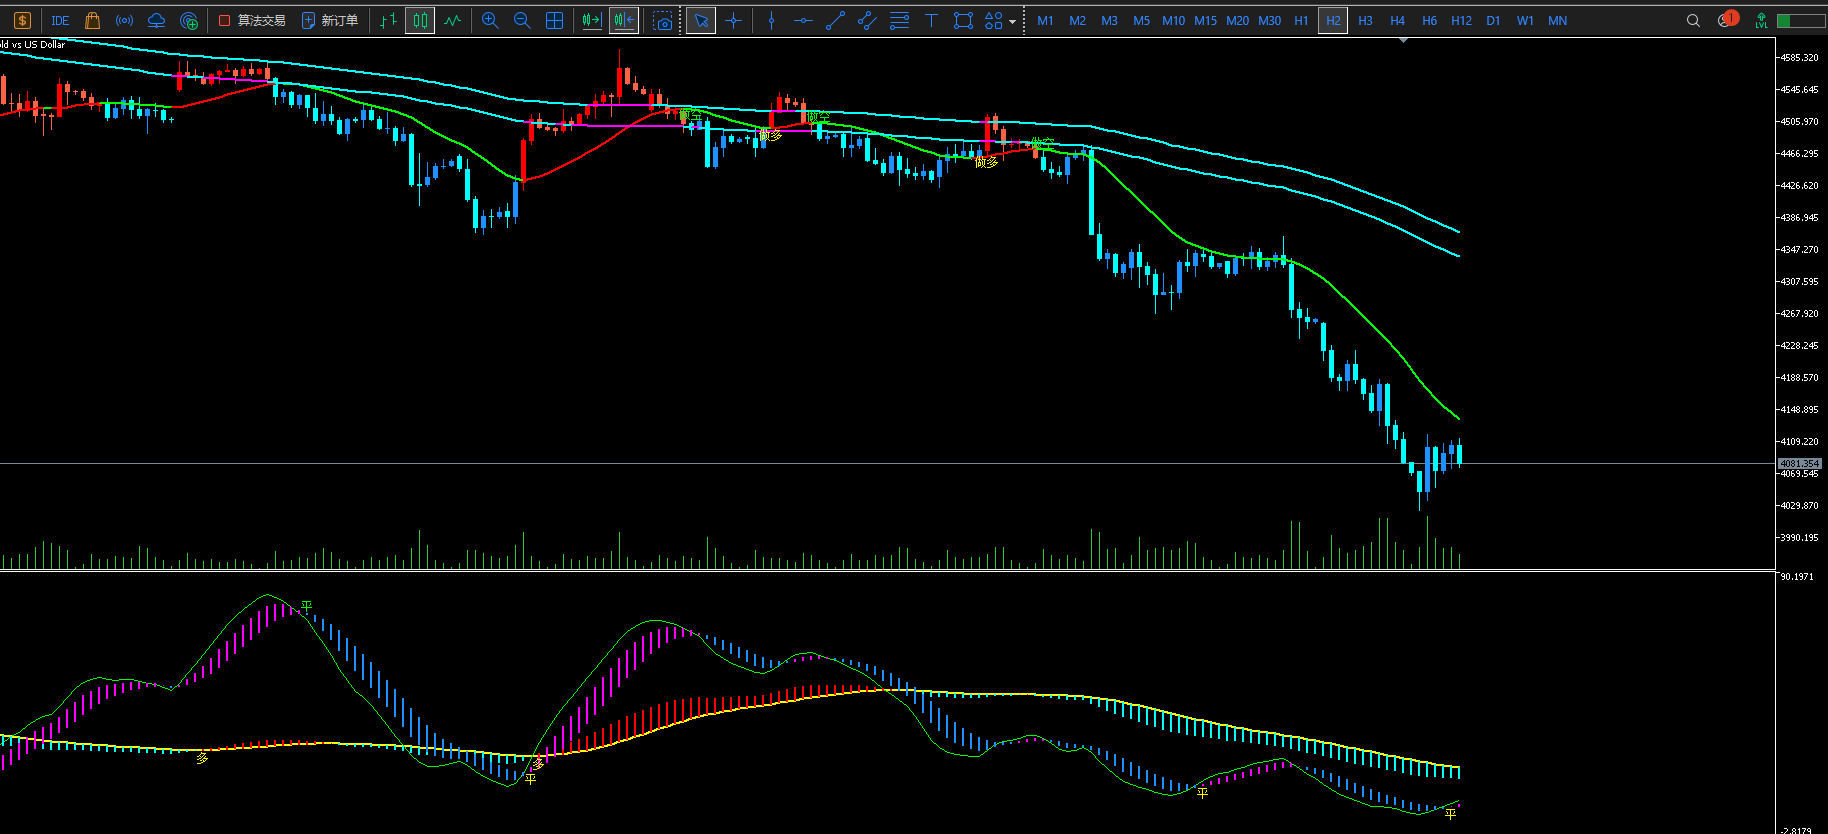The width and height of the screenshot is (1828, 834).
Task: Switch chart to candlesticks
Action: click(420, 20)
